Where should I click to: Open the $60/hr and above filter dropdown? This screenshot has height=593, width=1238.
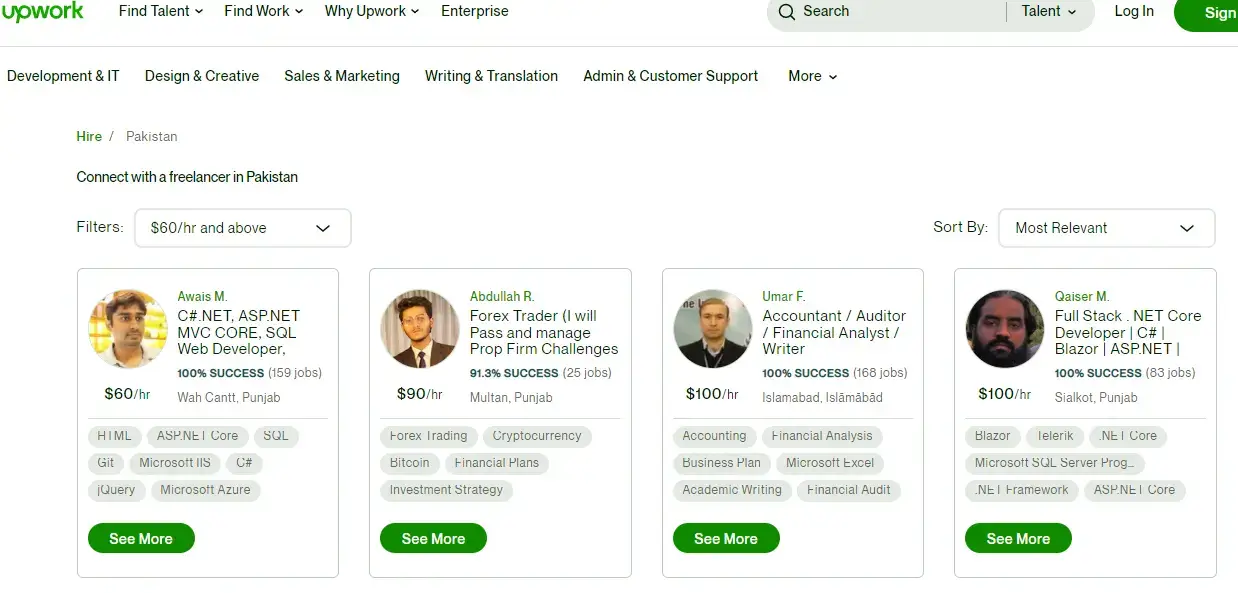pyautogui.click(x=243, y=228)
